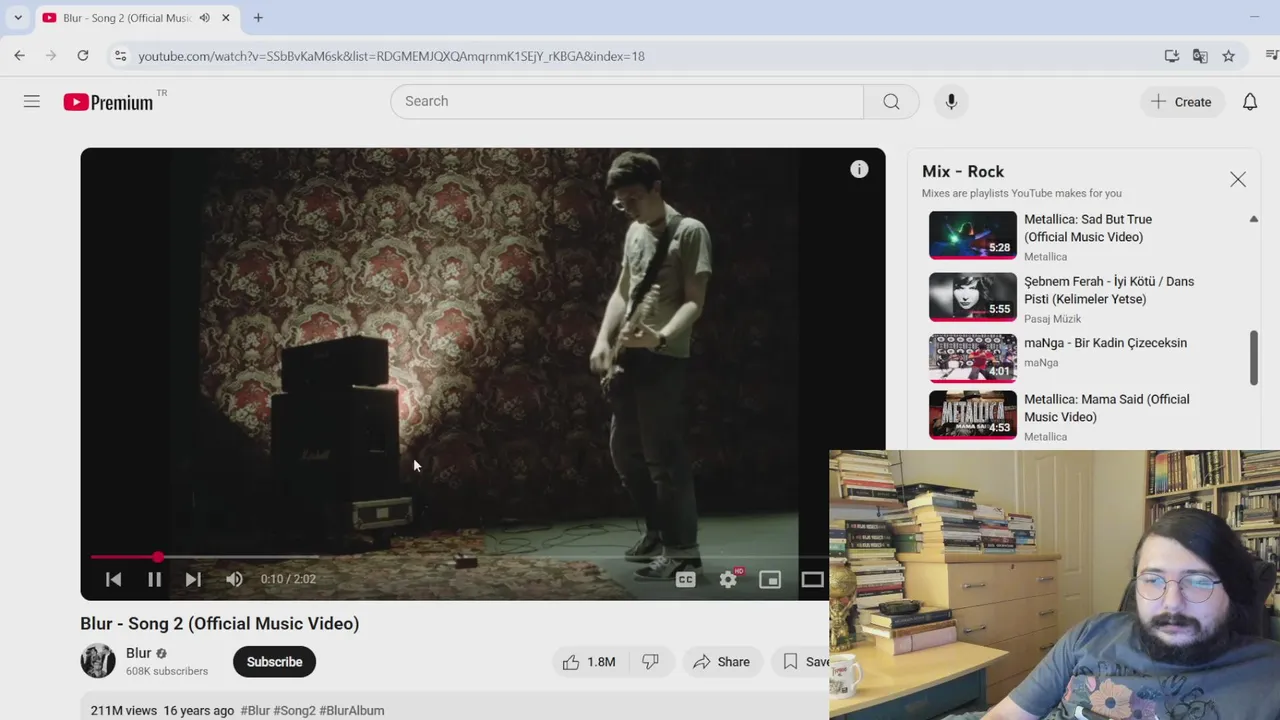The image size is (1280, 720).
Task: Skip to previous video in player
Action: [113, 579]
